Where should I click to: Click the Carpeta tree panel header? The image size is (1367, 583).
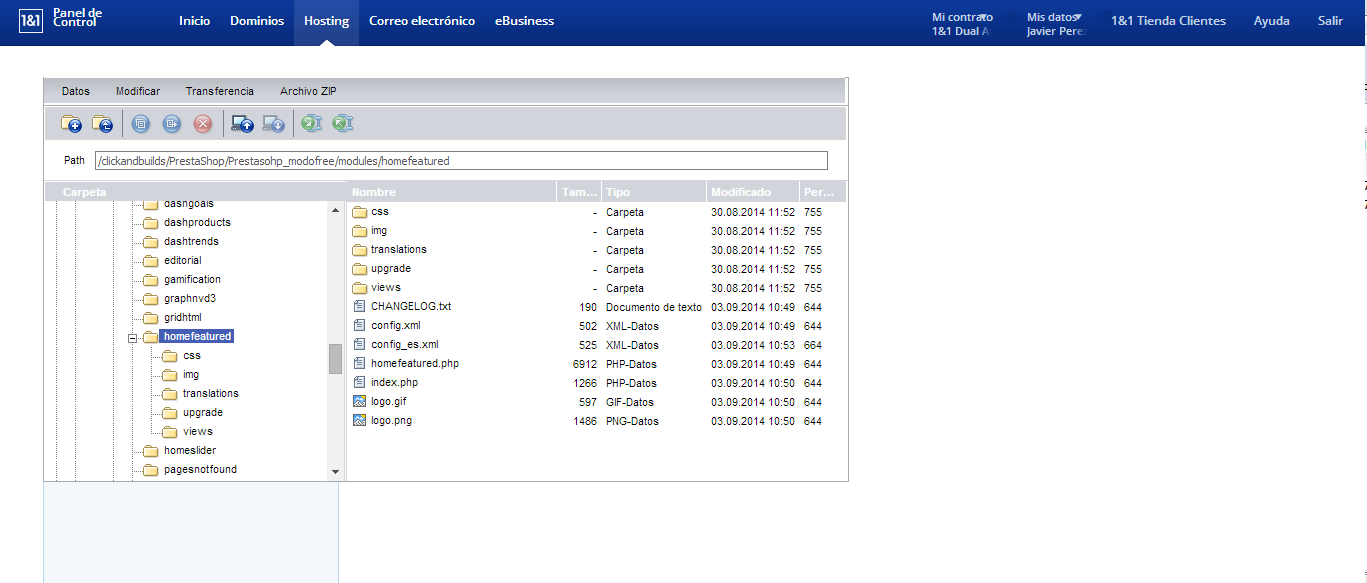click(x=194, y=192)
